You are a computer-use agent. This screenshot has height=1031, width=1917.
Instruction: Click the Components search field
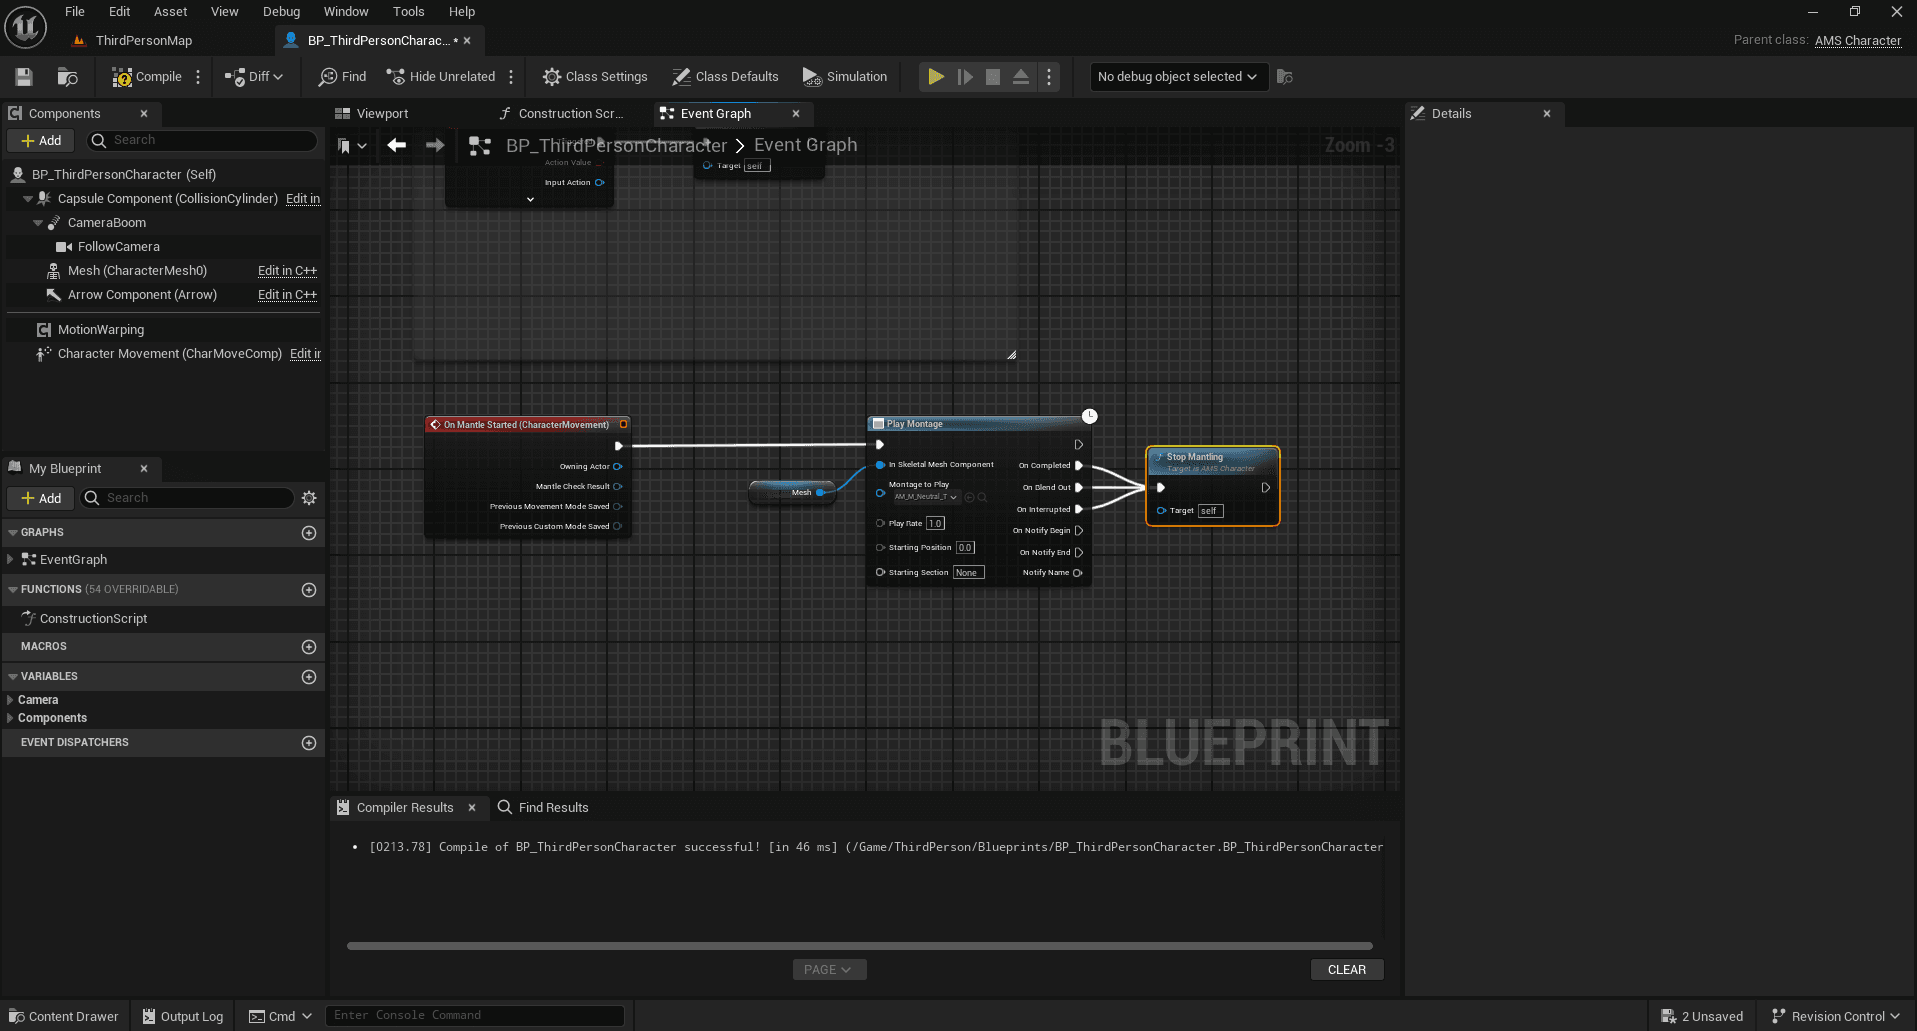point(203,141)
